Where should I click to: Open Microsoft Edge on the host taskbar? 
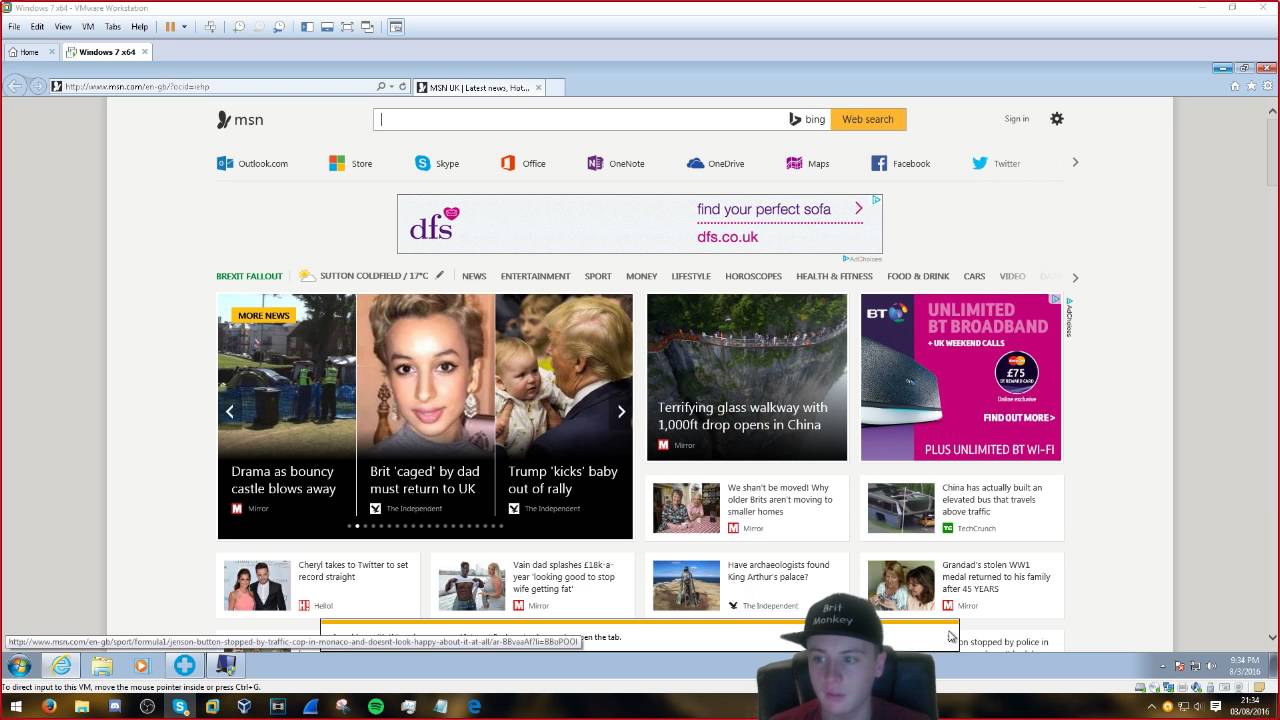click(474, 707)
